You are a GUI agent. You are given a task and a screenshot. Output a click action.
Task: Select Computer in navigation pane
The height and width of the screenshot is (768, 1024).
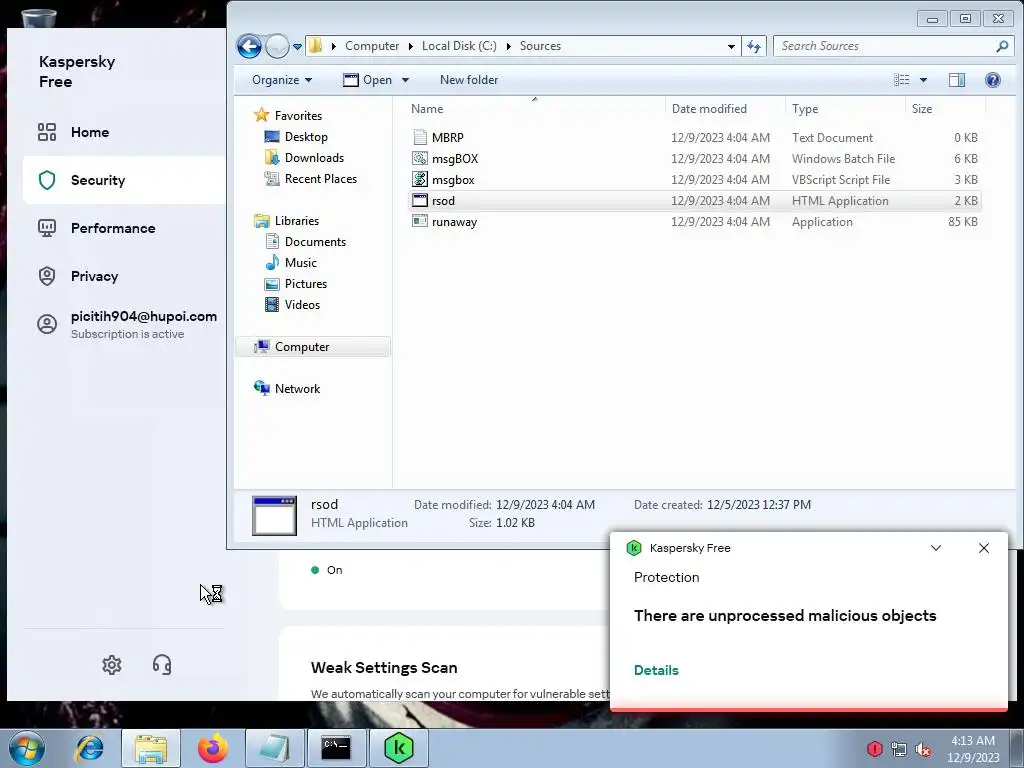point(313,347)
